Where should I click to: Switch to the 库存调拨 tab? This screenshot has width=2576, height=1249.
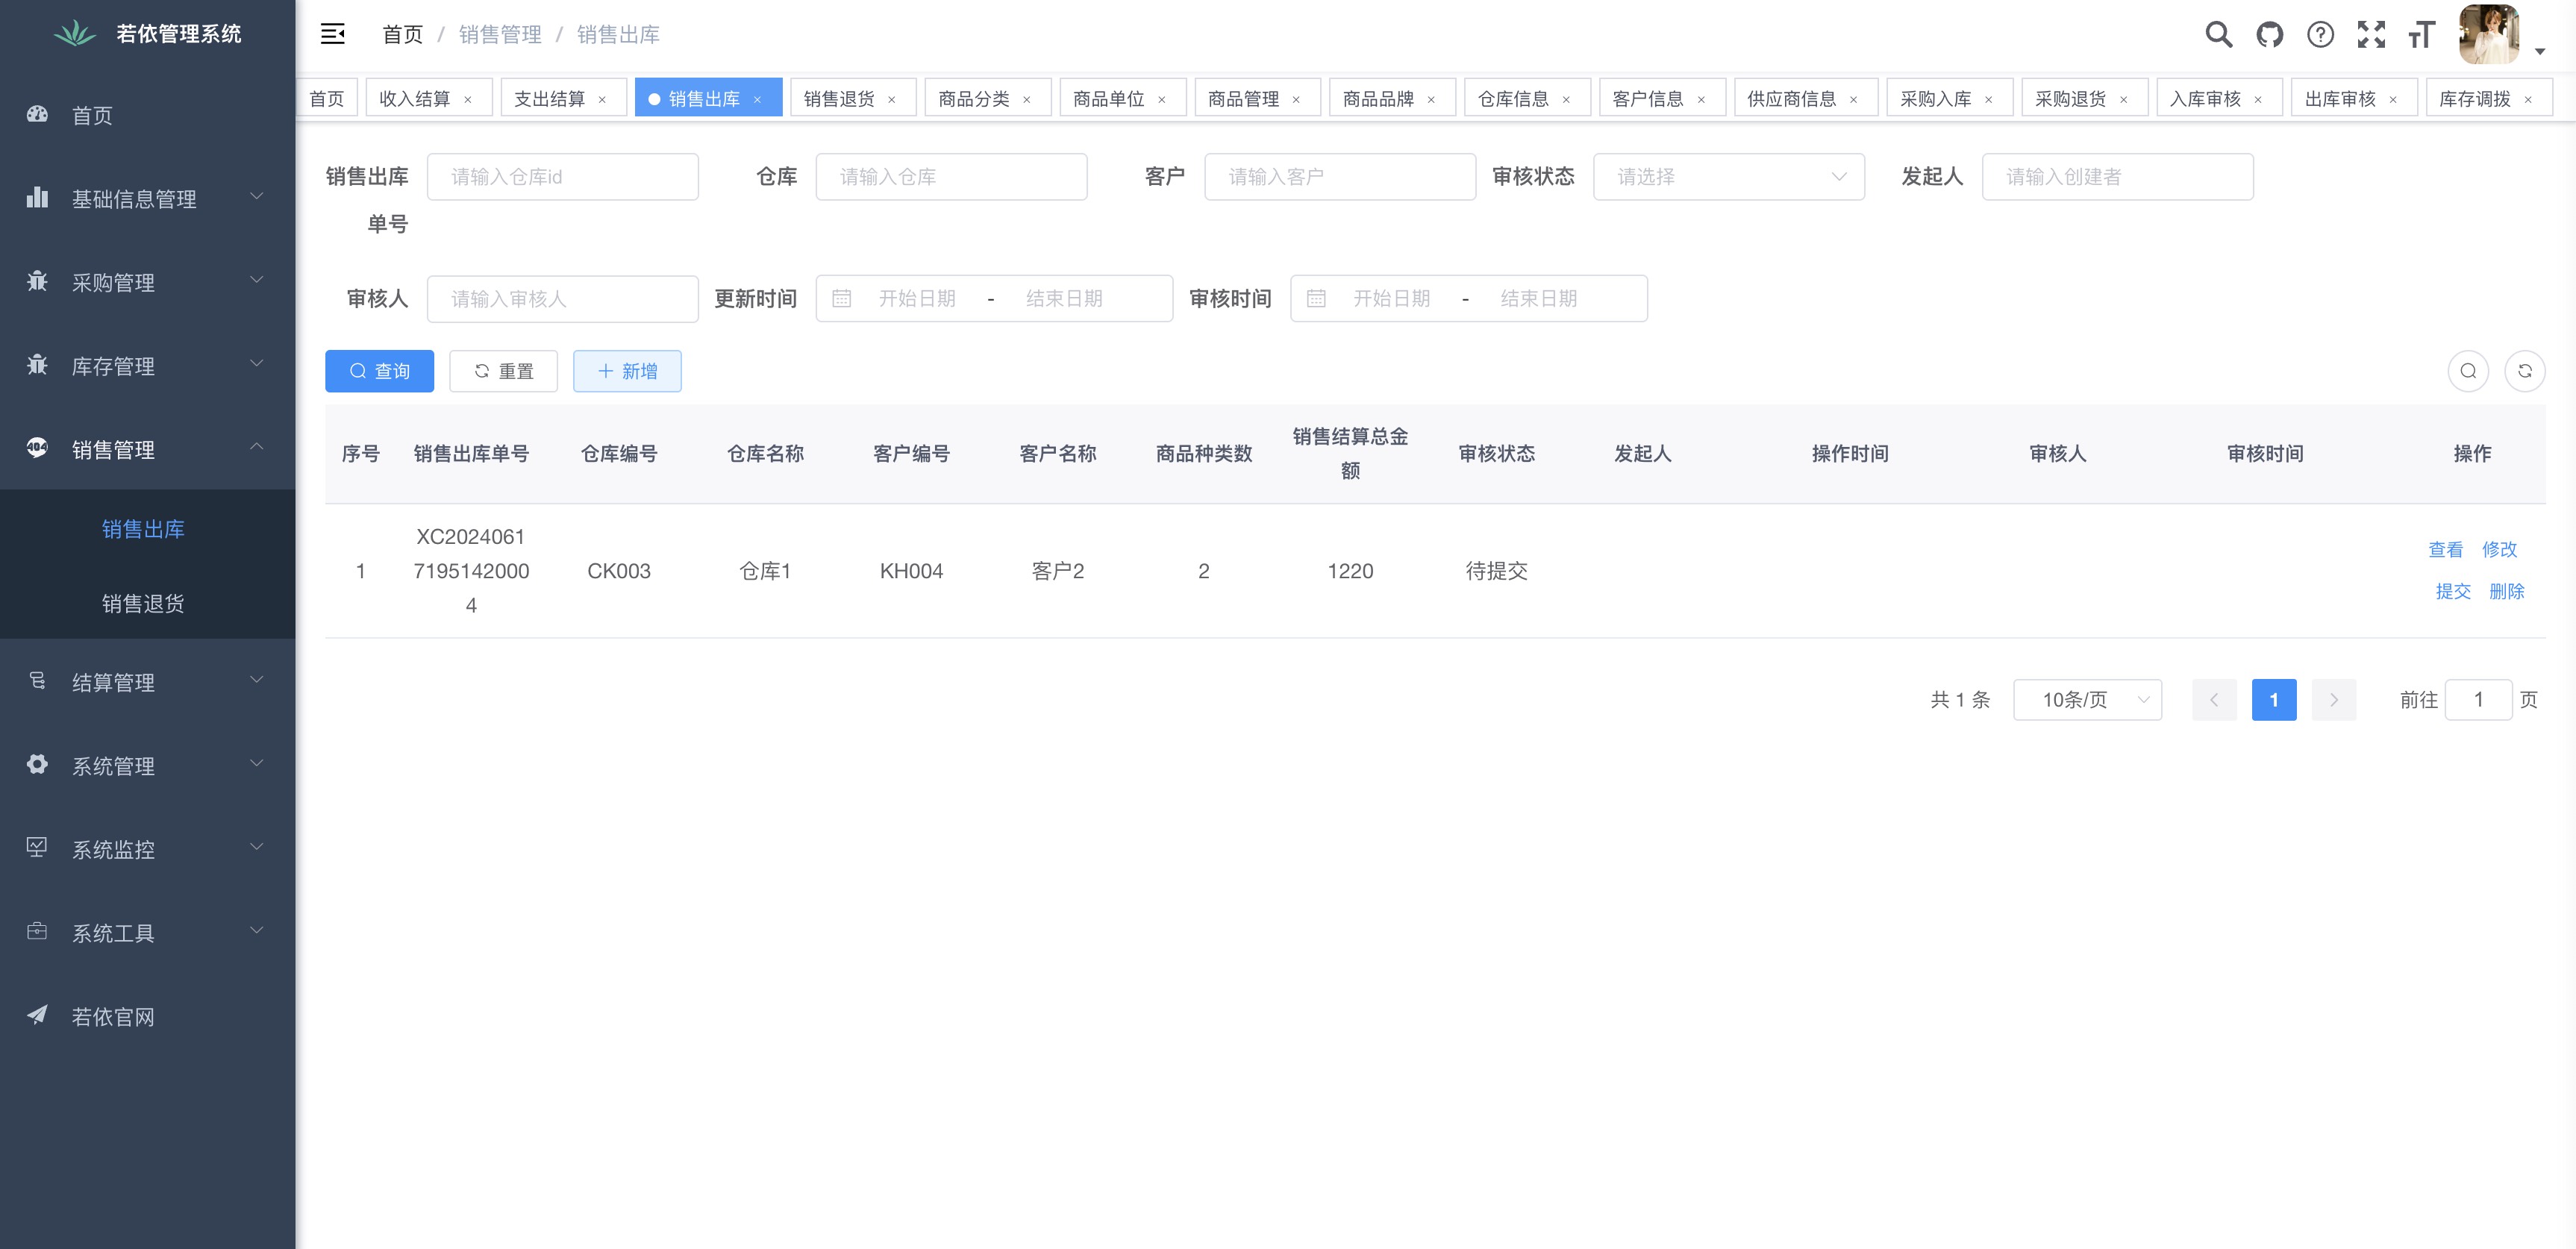2474,99
